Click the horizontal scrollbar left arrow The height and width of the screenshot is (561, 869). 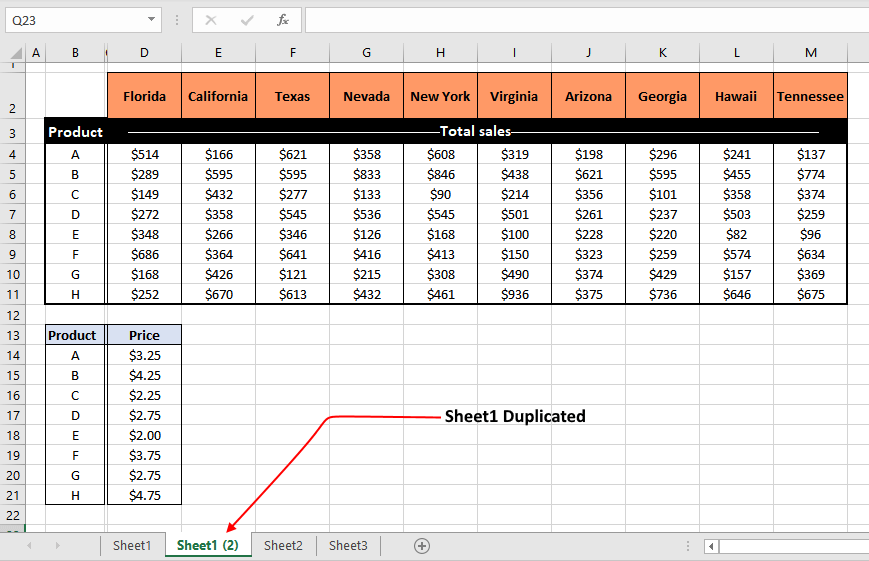click(x=711, y=546)
